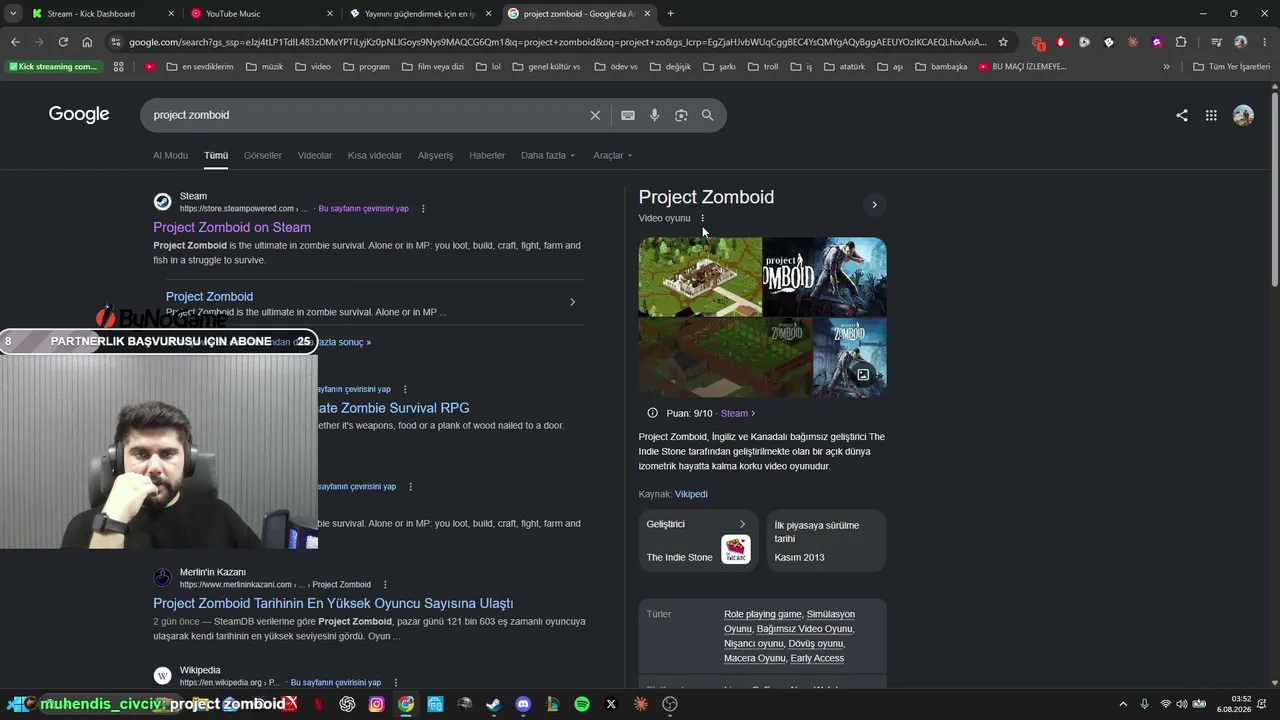1280x720 pixels.
Task: Show hidden system tray icons
Action: pos(1123,704)
